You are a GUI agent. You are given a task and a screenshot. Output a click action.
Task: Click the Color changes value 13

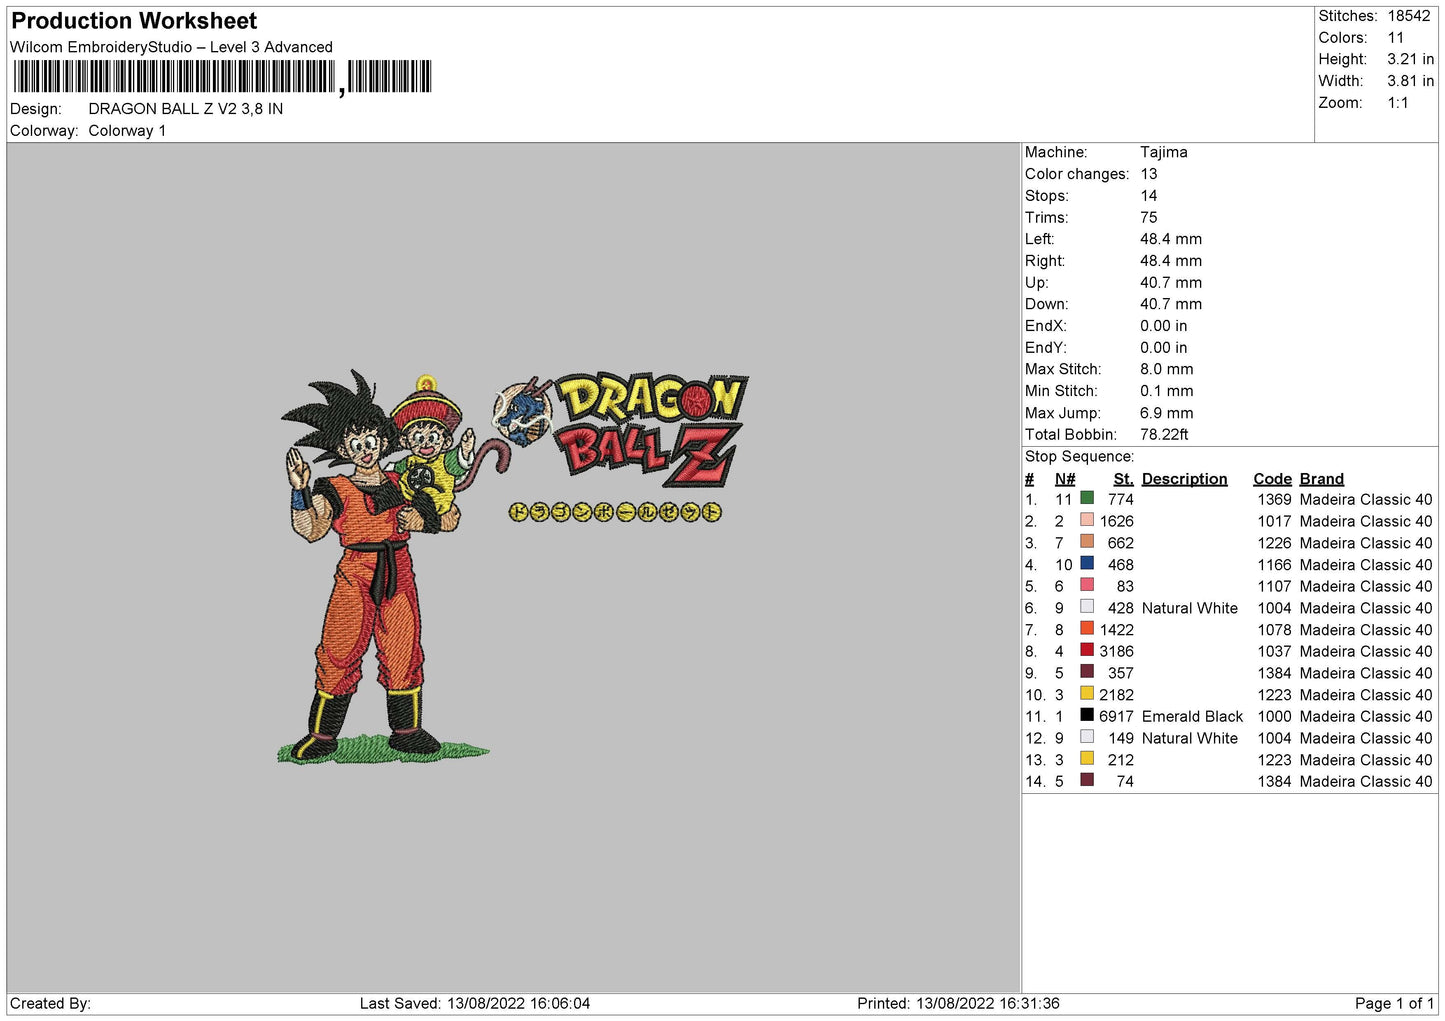tap(1149, 174)
